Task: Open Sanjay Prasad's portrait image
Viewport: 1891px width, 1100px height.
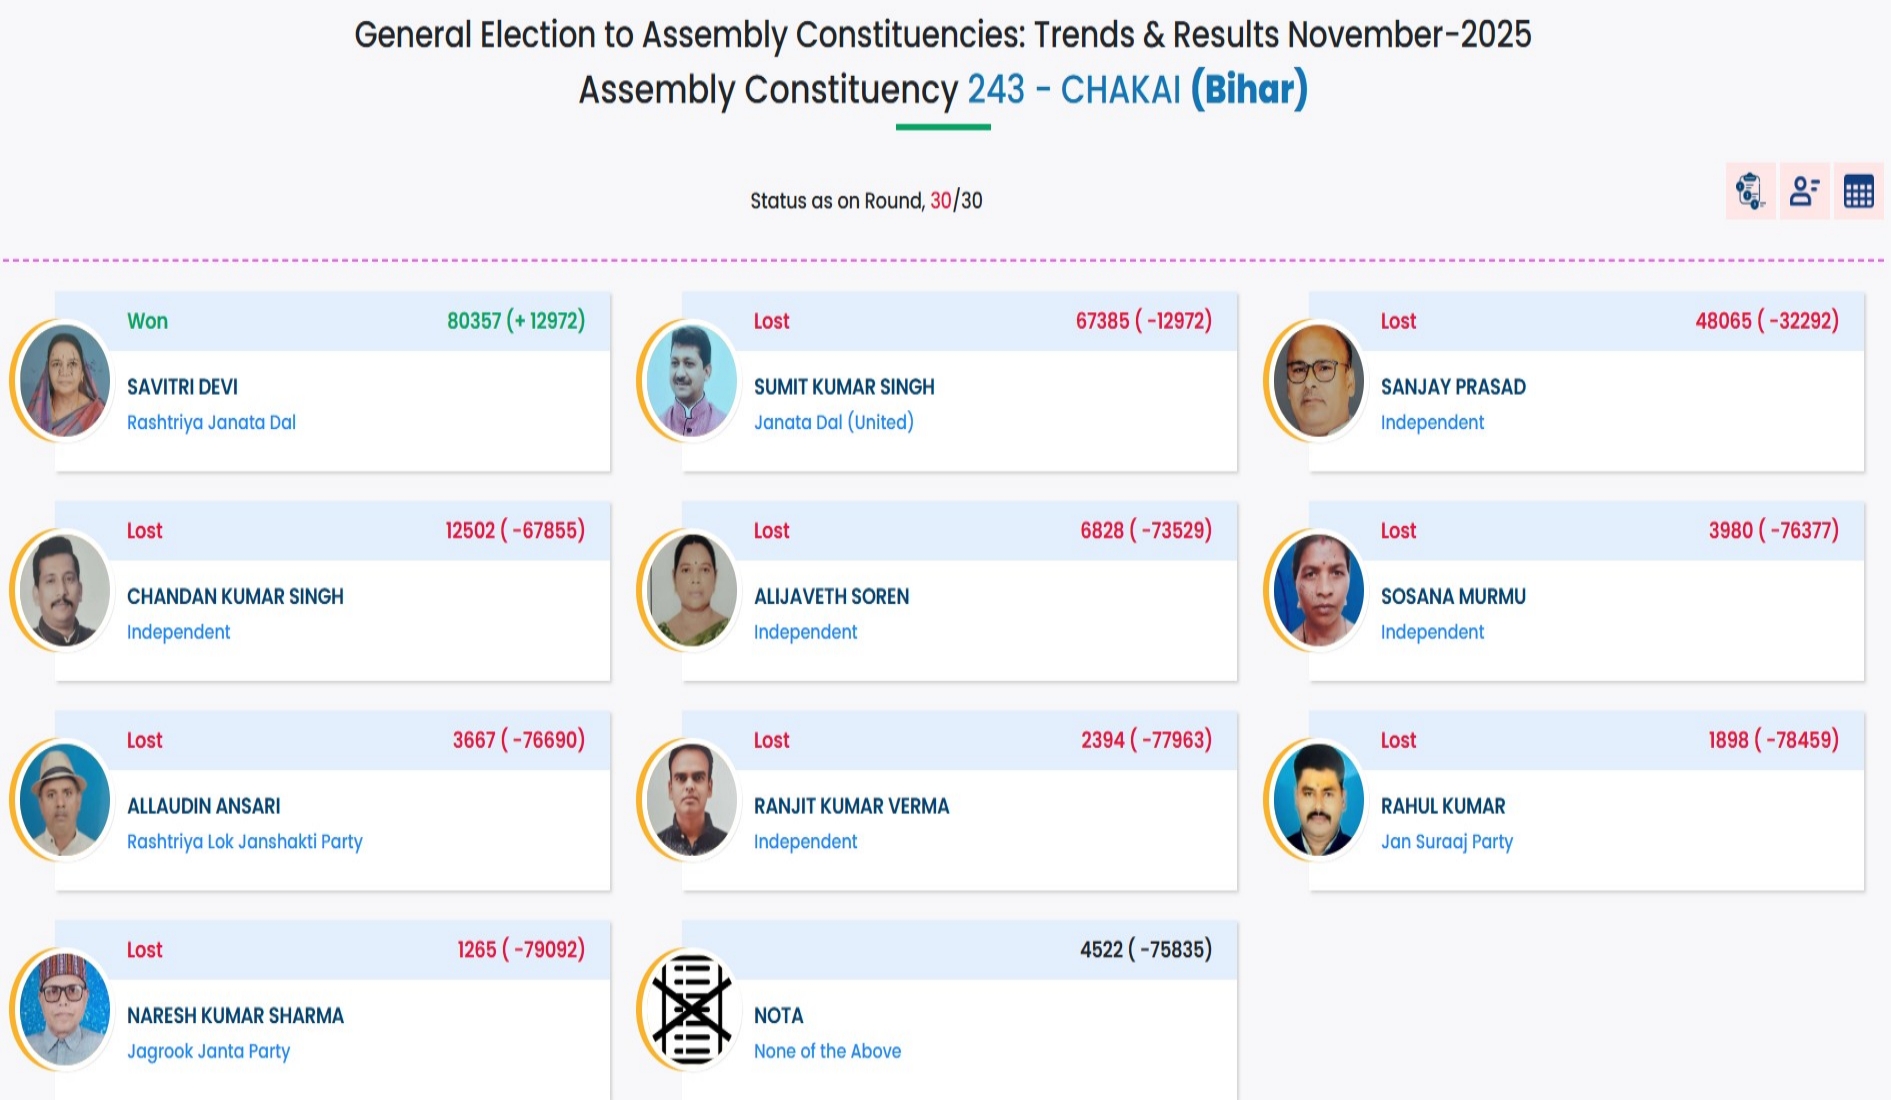Action: [x=1318, y=381]
